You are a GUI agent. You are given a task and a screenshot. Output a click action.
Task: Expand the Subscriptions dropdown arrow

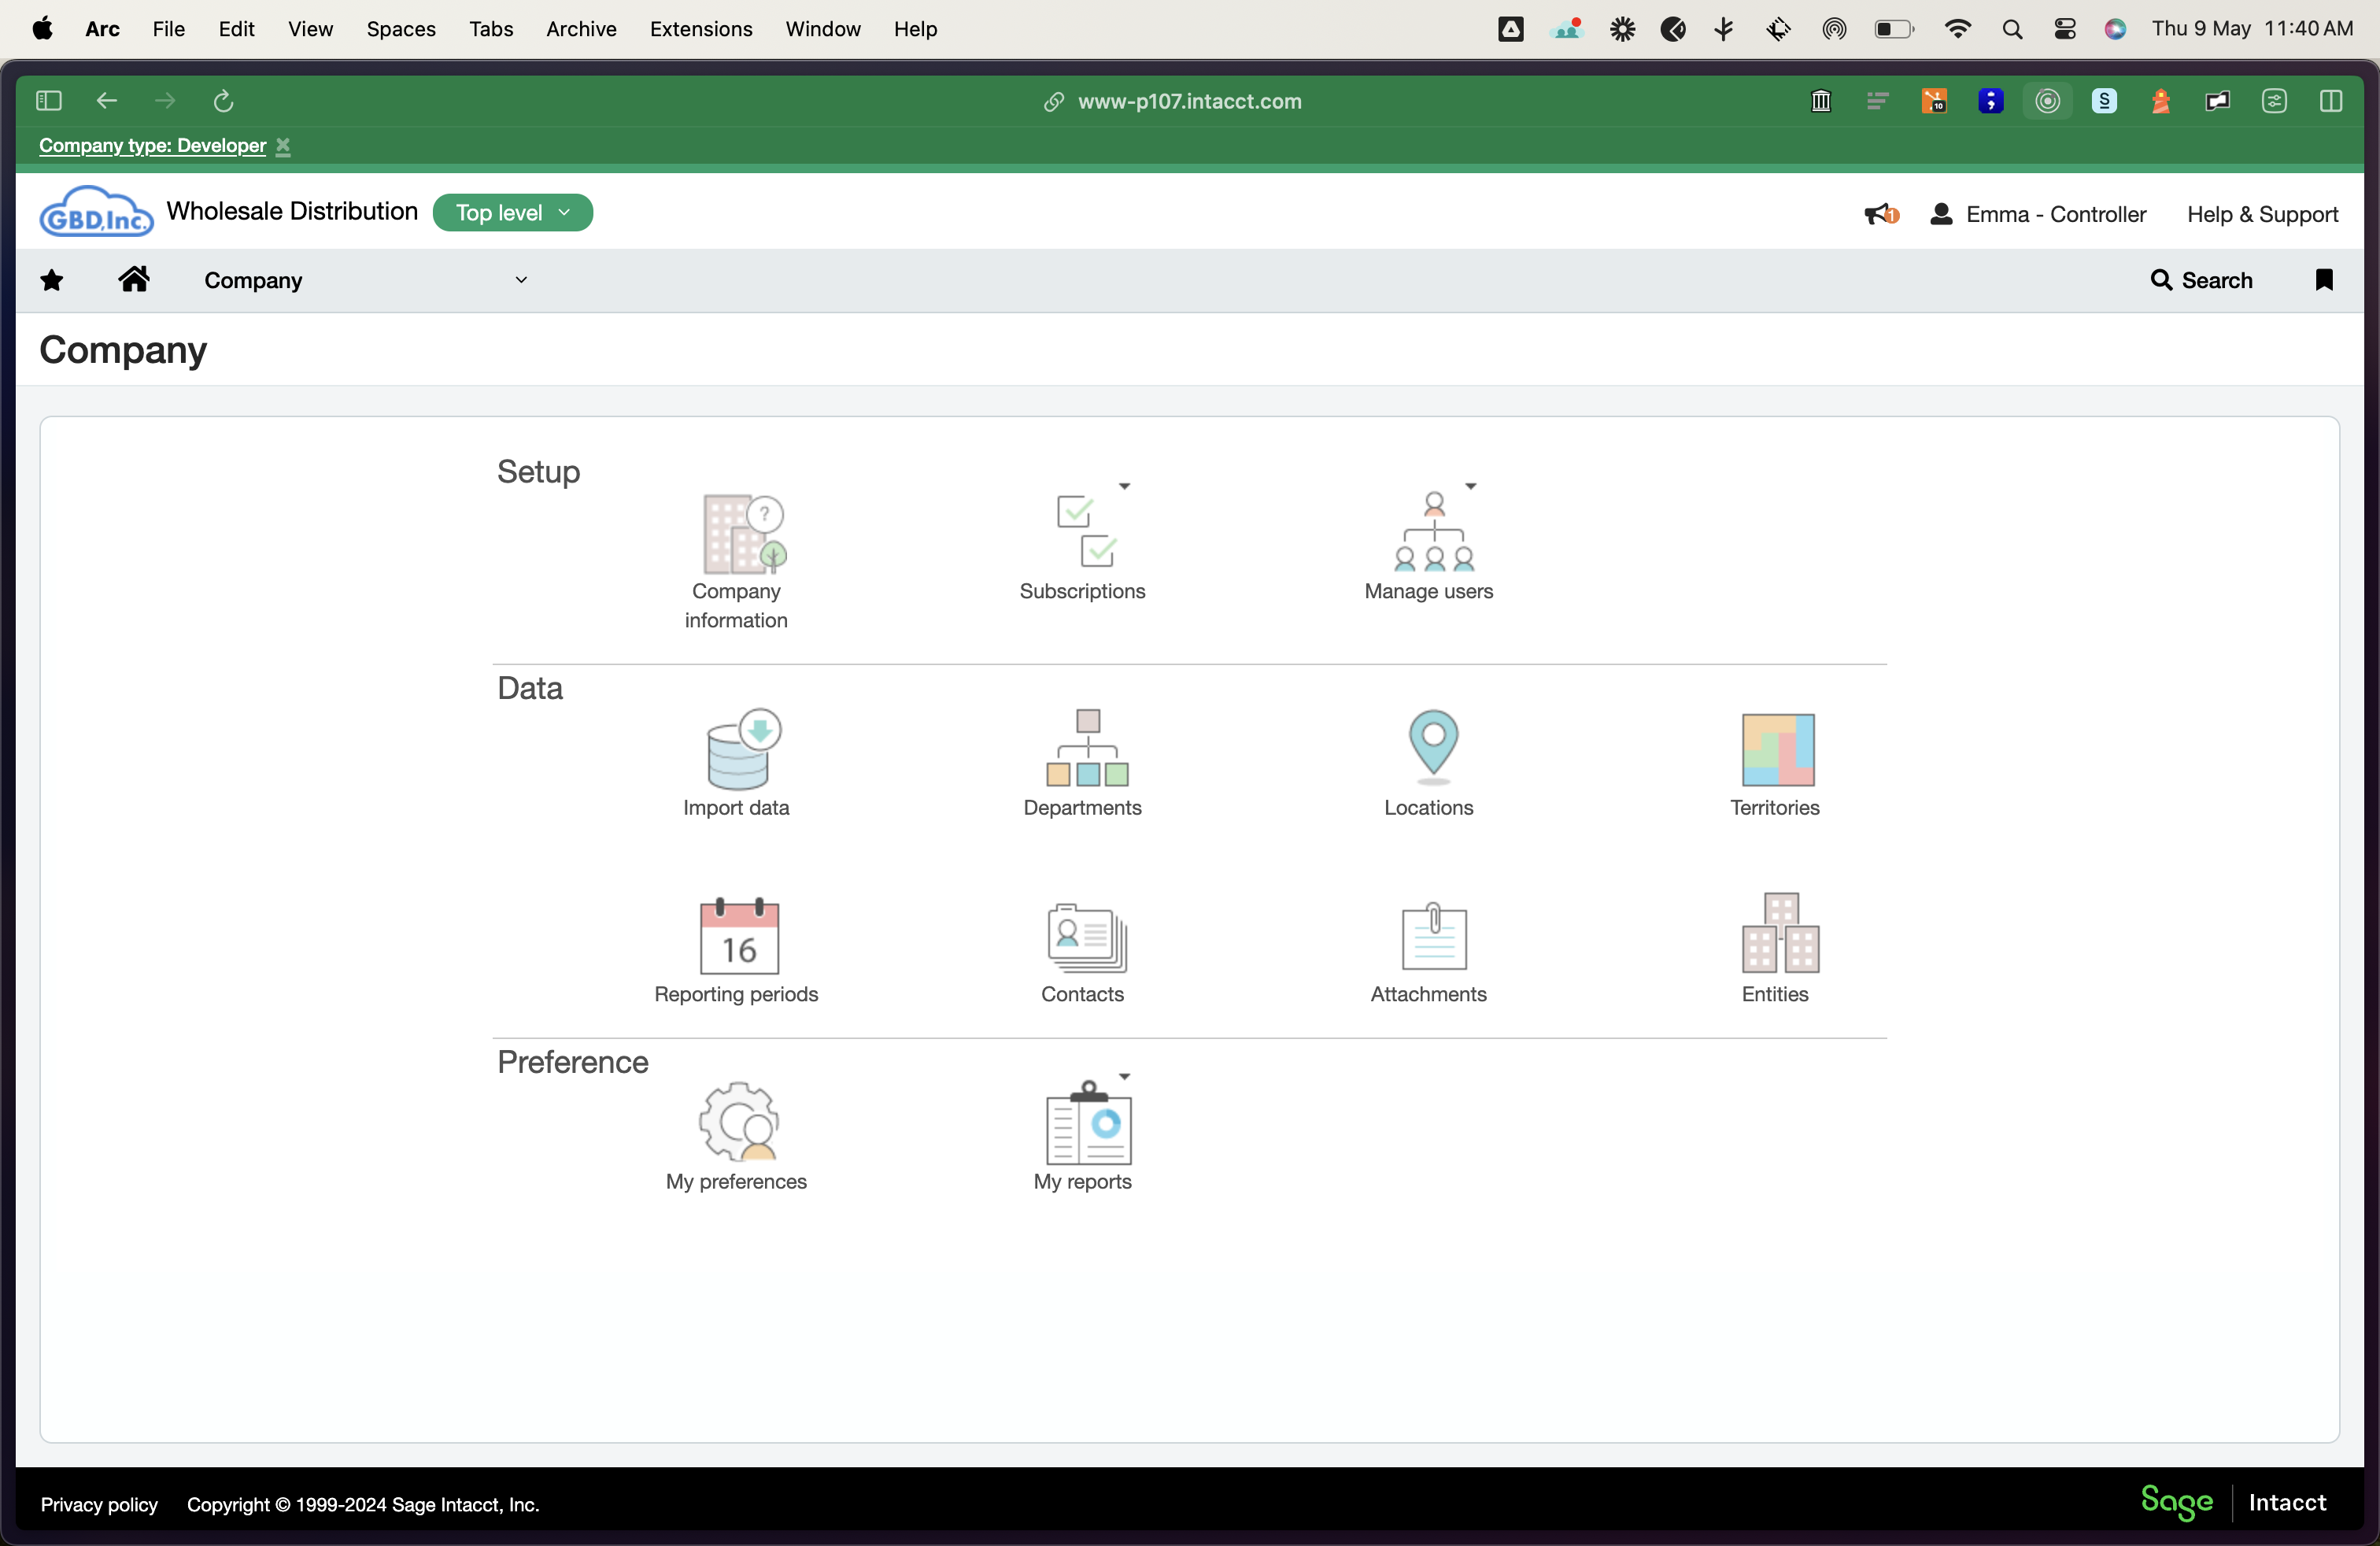click(x=1124, y=487)
